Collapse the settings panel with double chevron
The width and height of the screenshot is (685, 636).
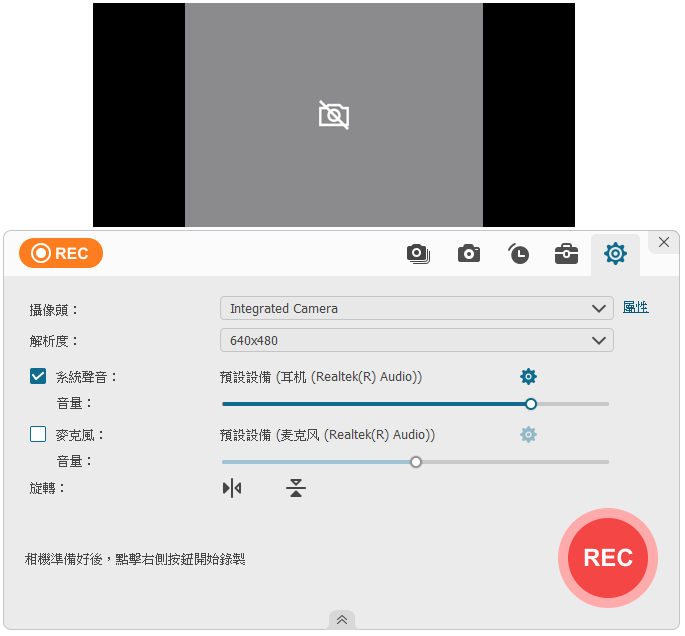tap(342, 619)
